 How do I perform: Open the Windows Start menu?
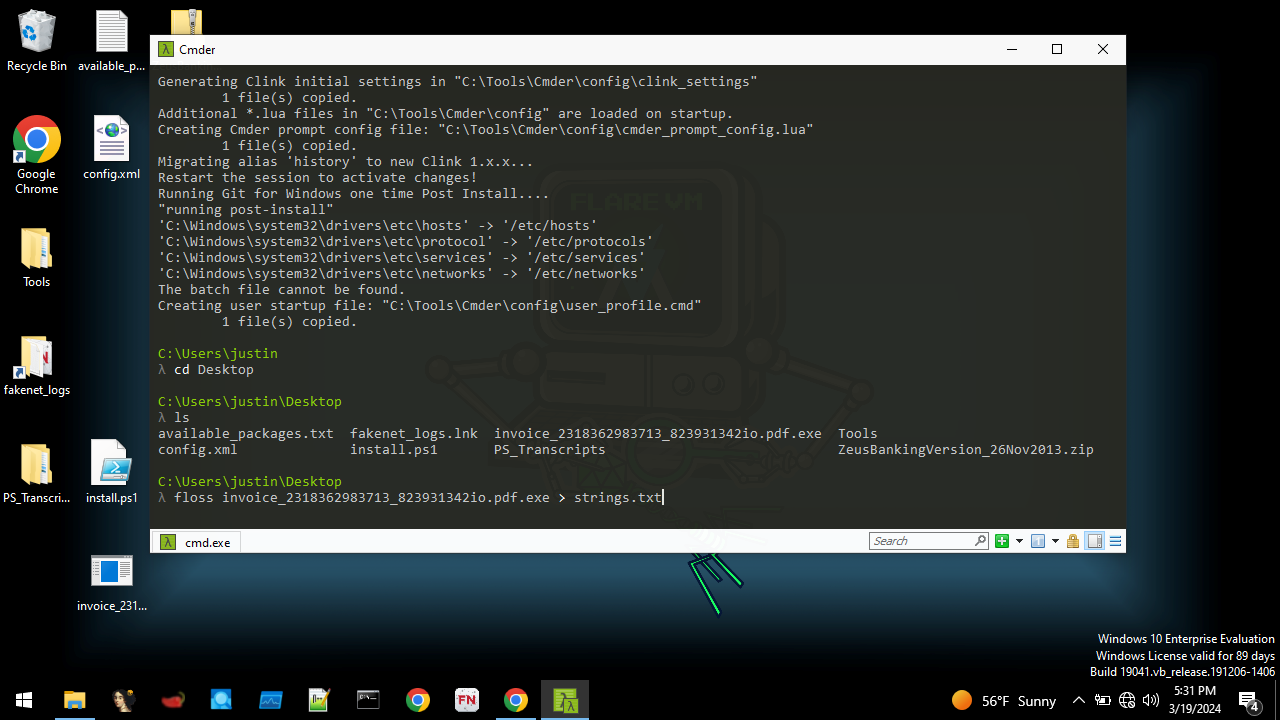23,700
